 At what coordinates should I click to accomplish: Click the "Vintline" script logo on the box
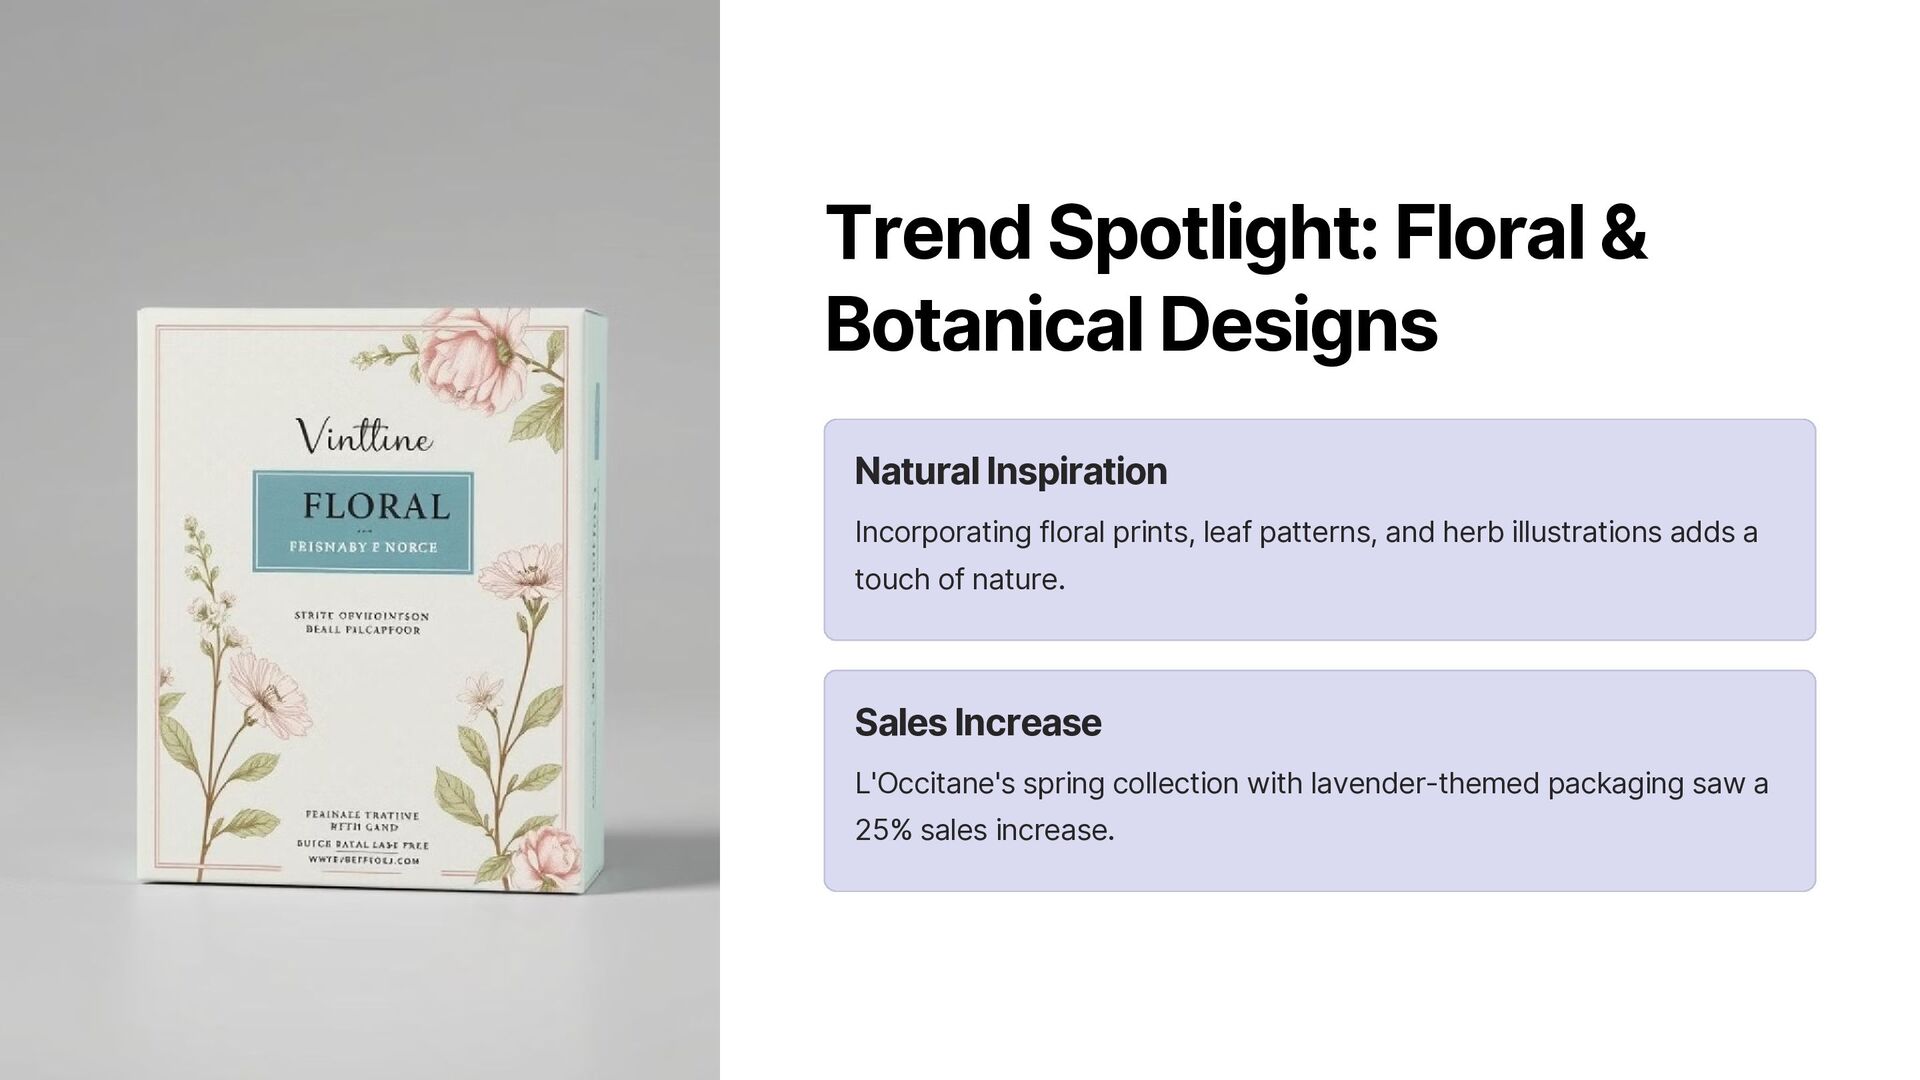pyautogui.click(x=365, y=436)
